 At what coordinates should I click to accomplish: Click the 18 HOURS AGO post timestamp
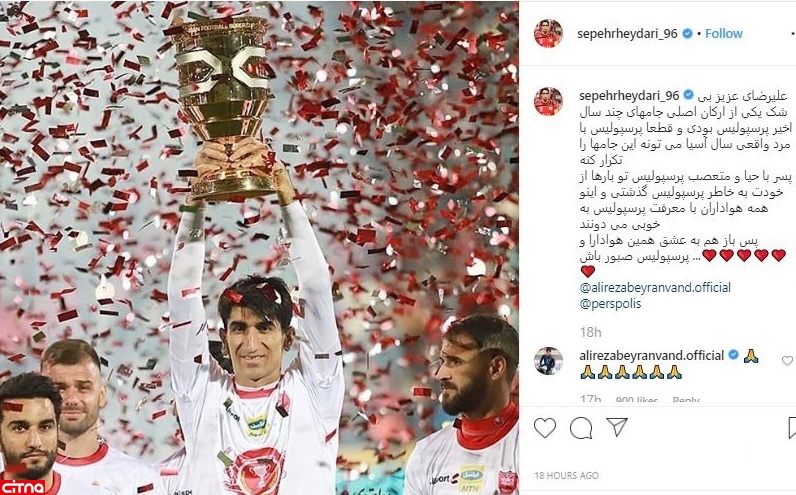click(x=566, y=476)
